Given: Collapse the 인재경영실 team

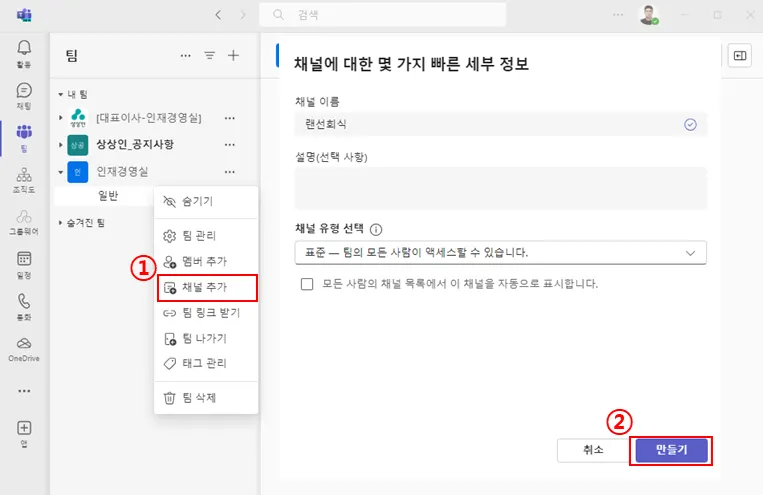Looking at the screenshot, I should point(60,172).
